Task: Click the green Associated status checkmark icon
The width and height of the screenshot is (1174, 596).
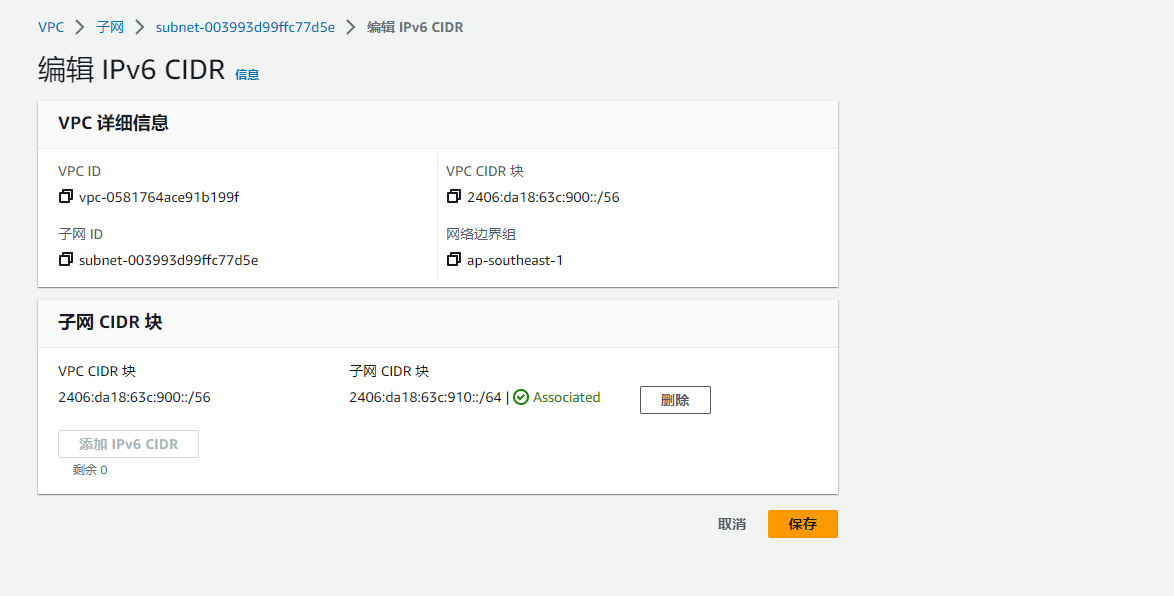Action: coord(521,398)
